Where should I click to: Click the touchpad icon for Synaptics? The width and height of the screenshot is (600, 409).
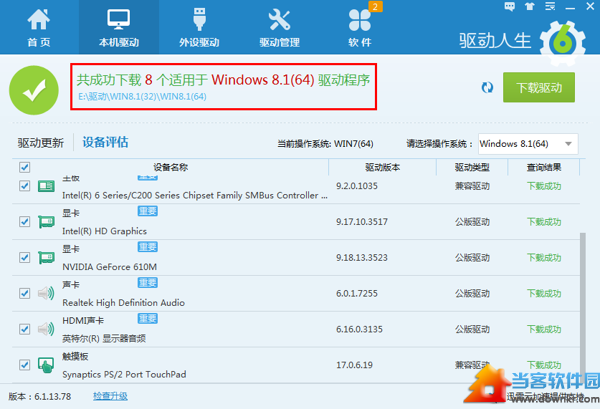tap(46, 365)
